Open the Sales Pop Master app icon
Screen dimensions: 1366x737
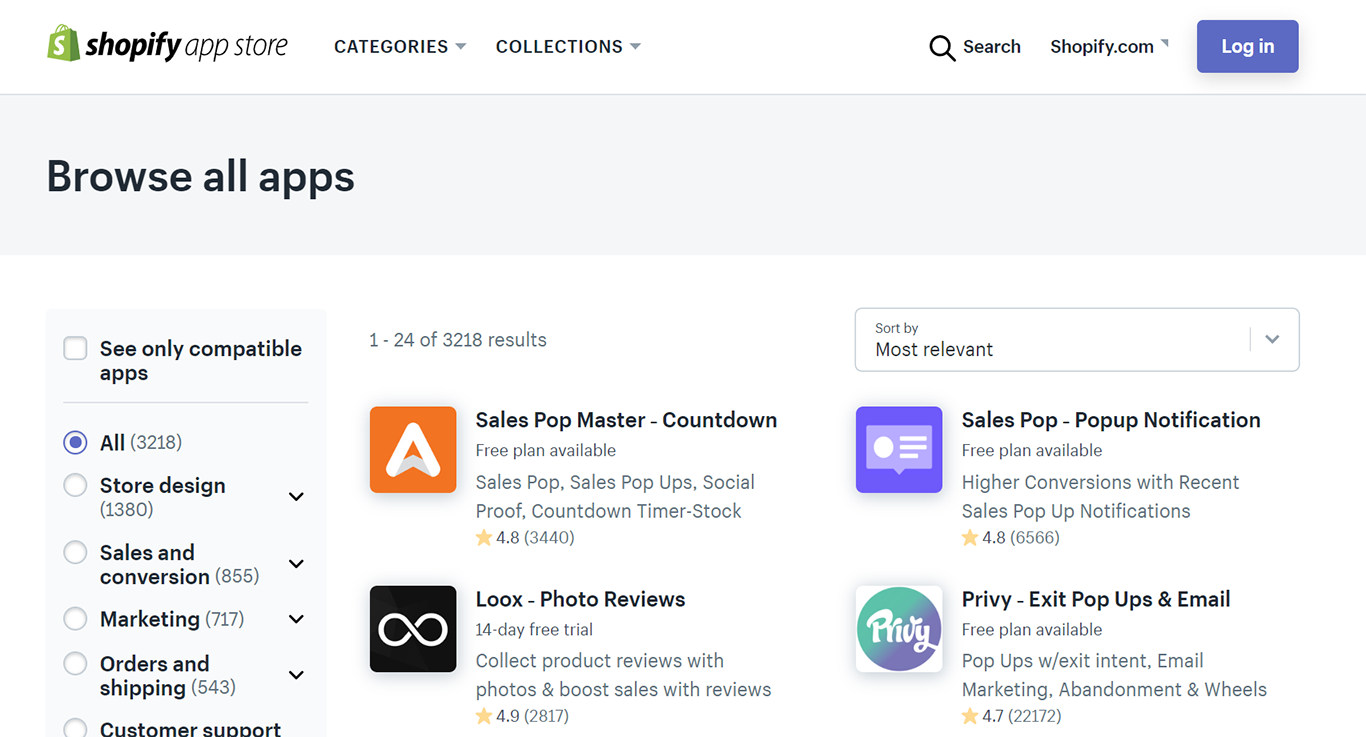[x=413, y=450]
